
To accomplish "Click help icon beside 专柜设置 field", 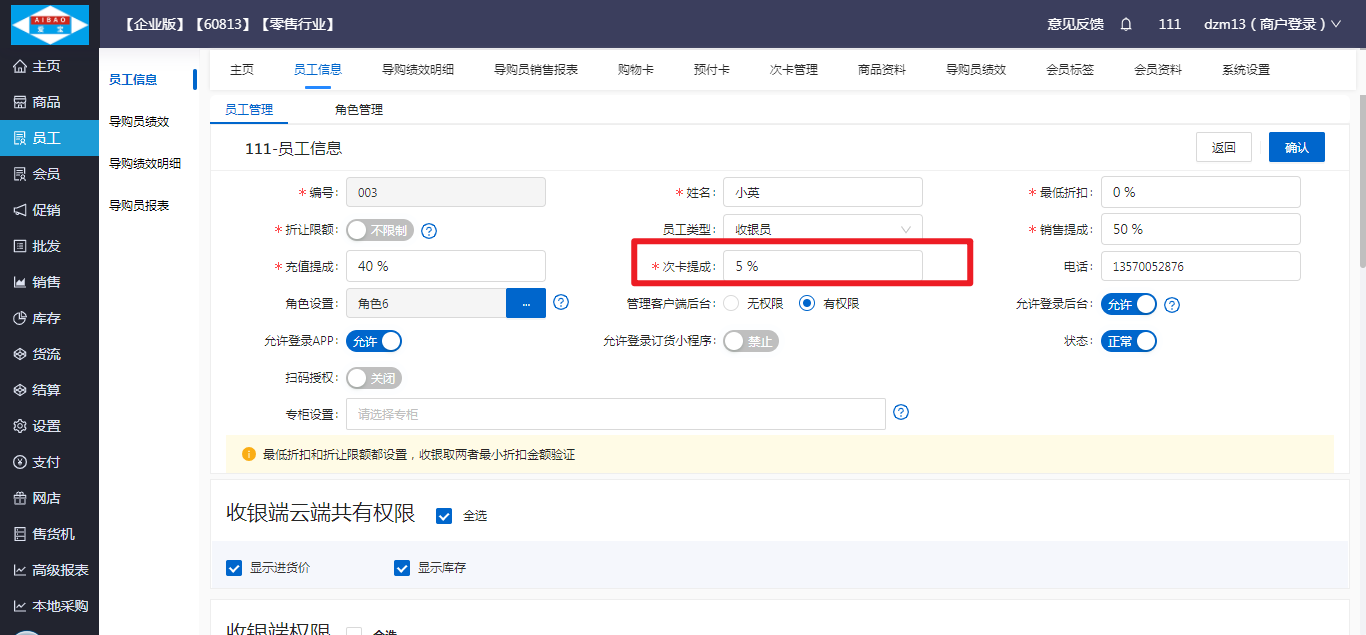I will pyautogui.click(x=900, y=412).
